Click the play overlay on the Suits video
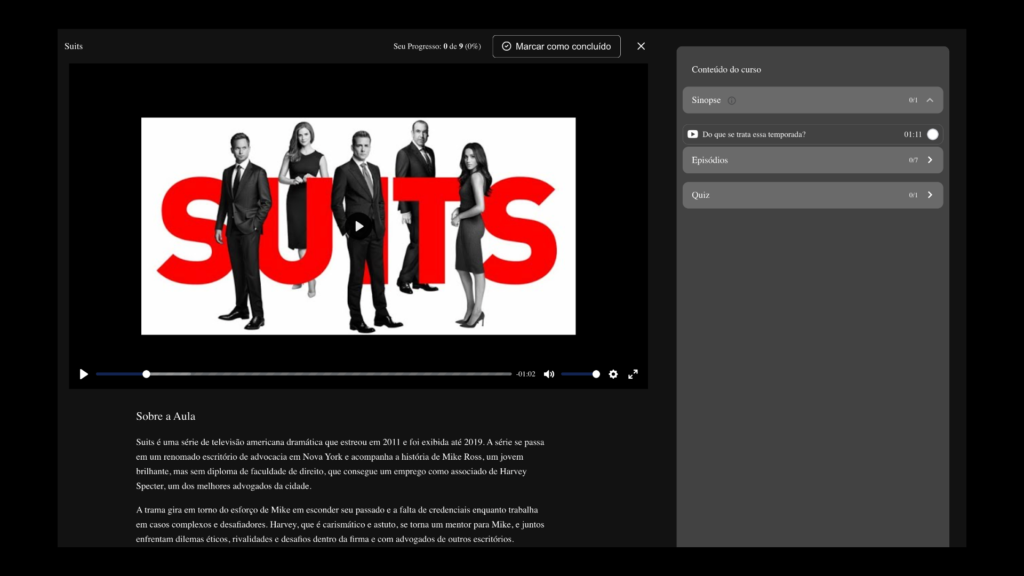Image resolution: width=1024 pixels, height=576 pixels. (358, 225)
